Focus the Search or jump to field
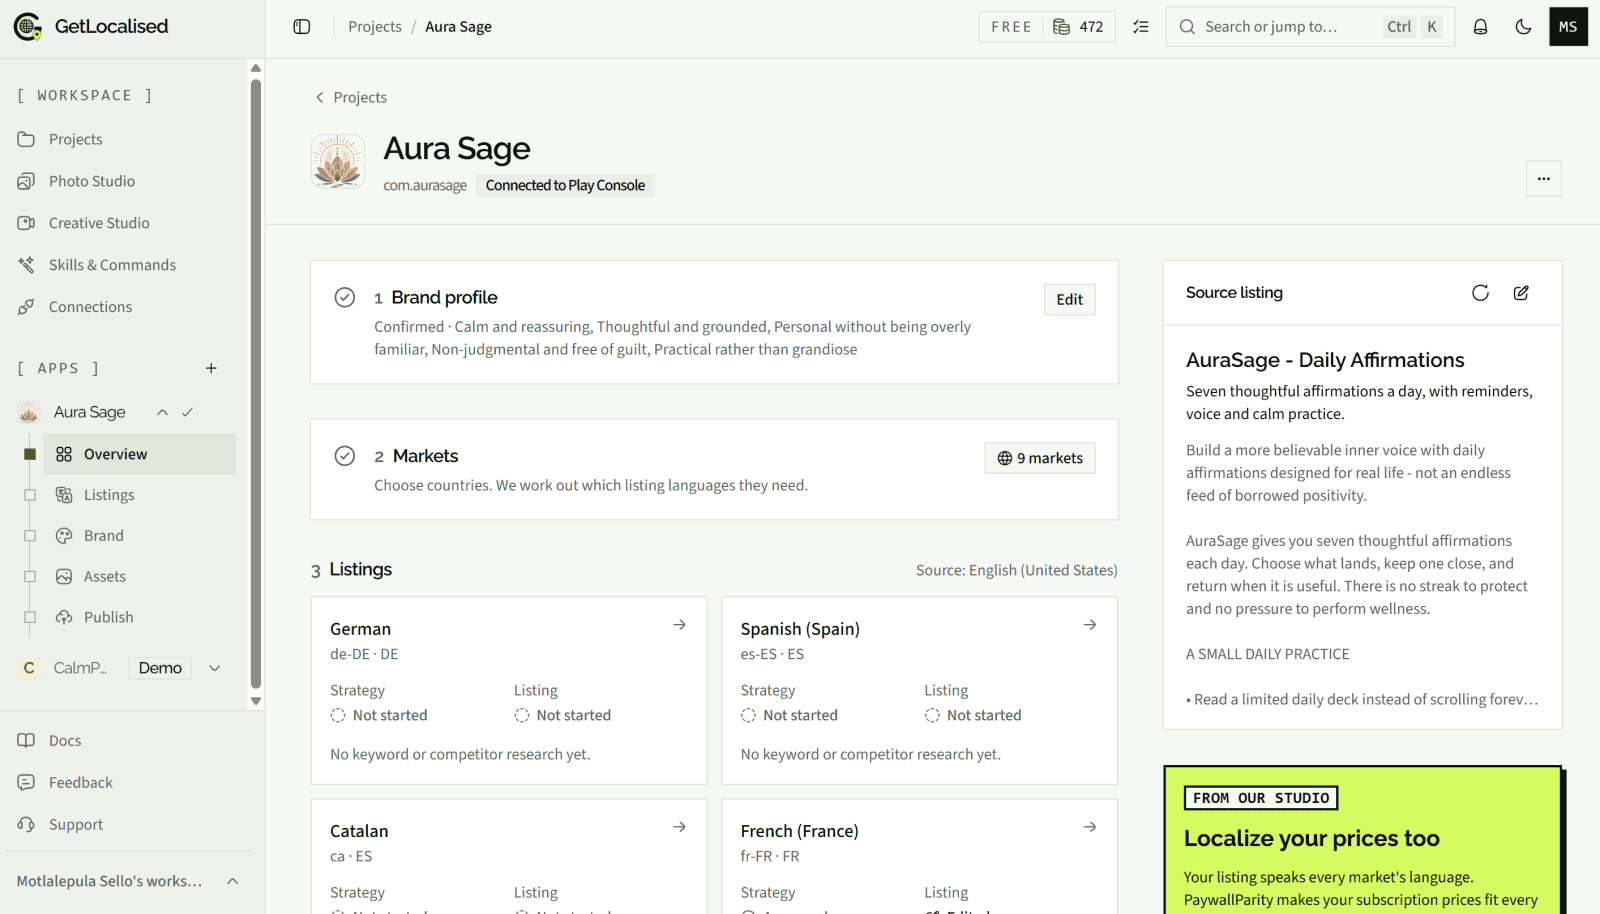 pyautogui.click(x=1311, y=27)
